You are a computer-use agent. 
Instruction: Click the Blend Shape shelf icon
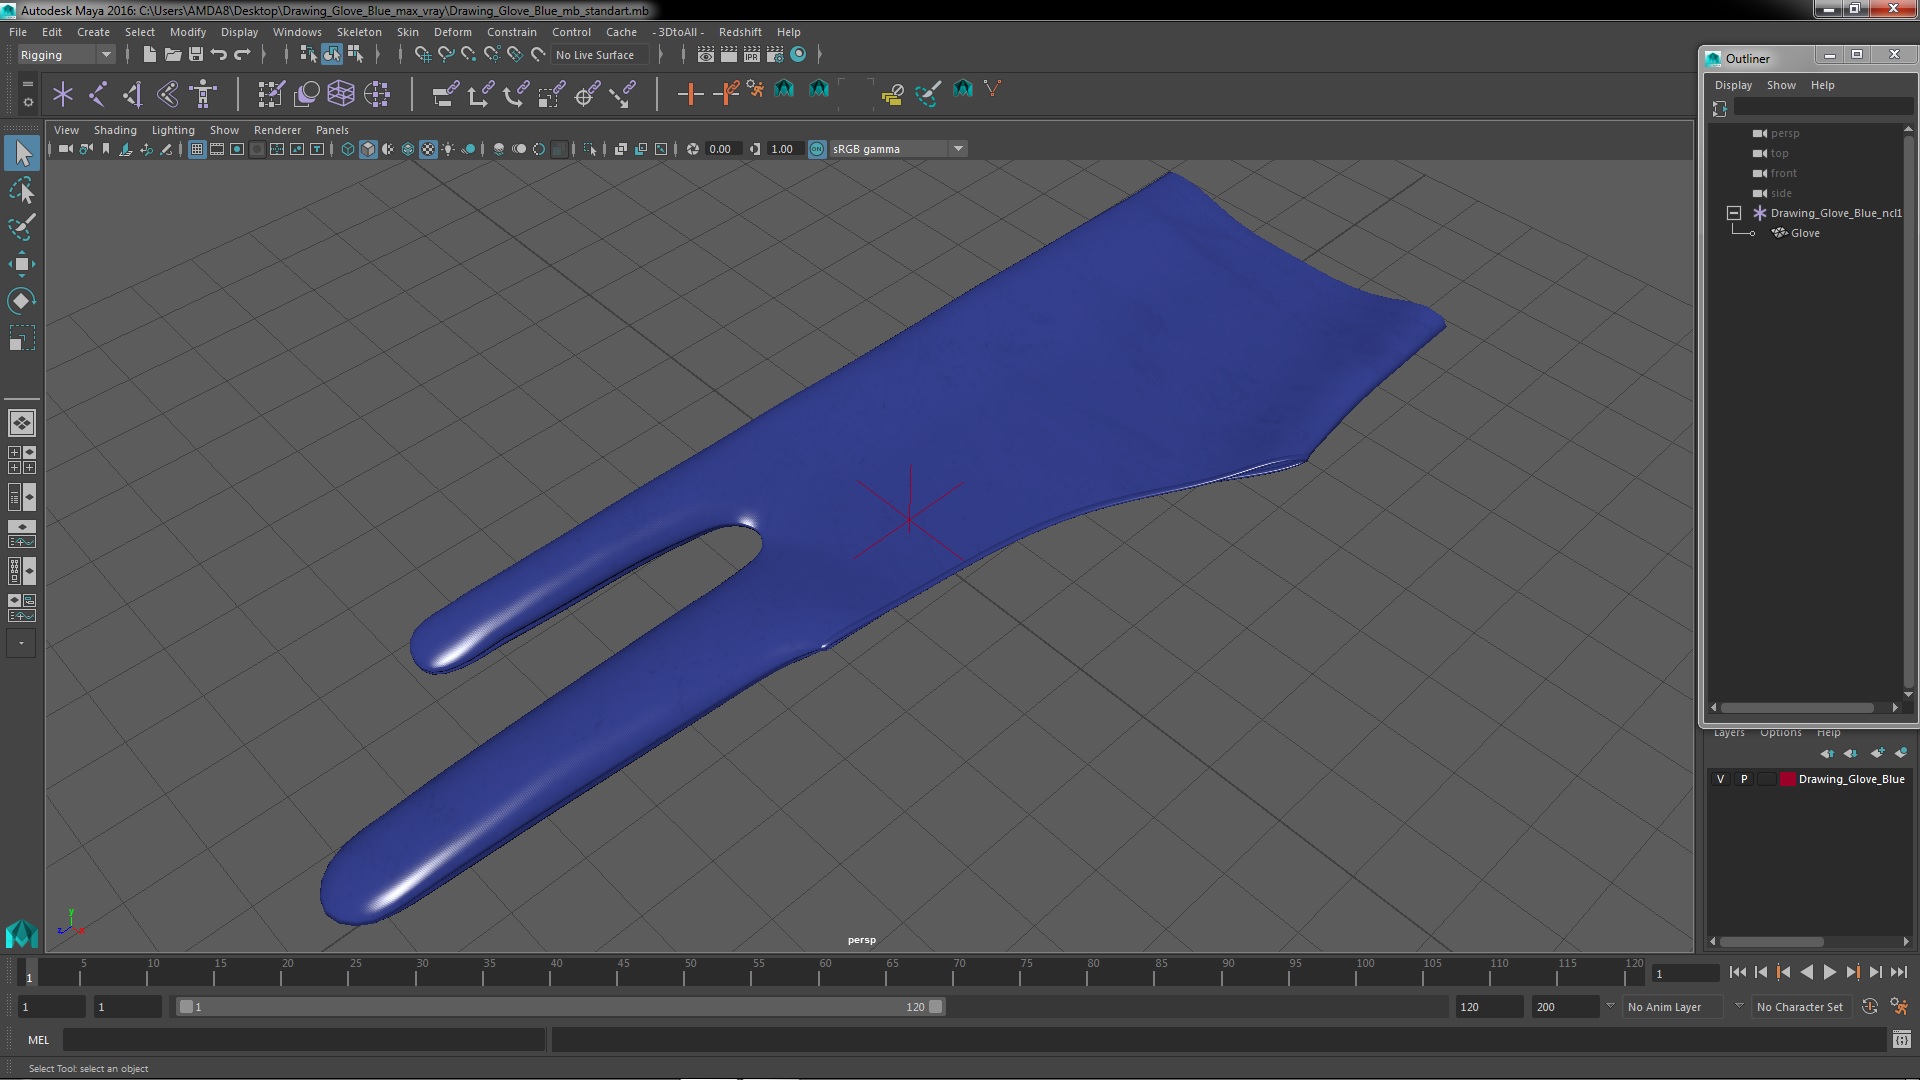coord(306,95)
